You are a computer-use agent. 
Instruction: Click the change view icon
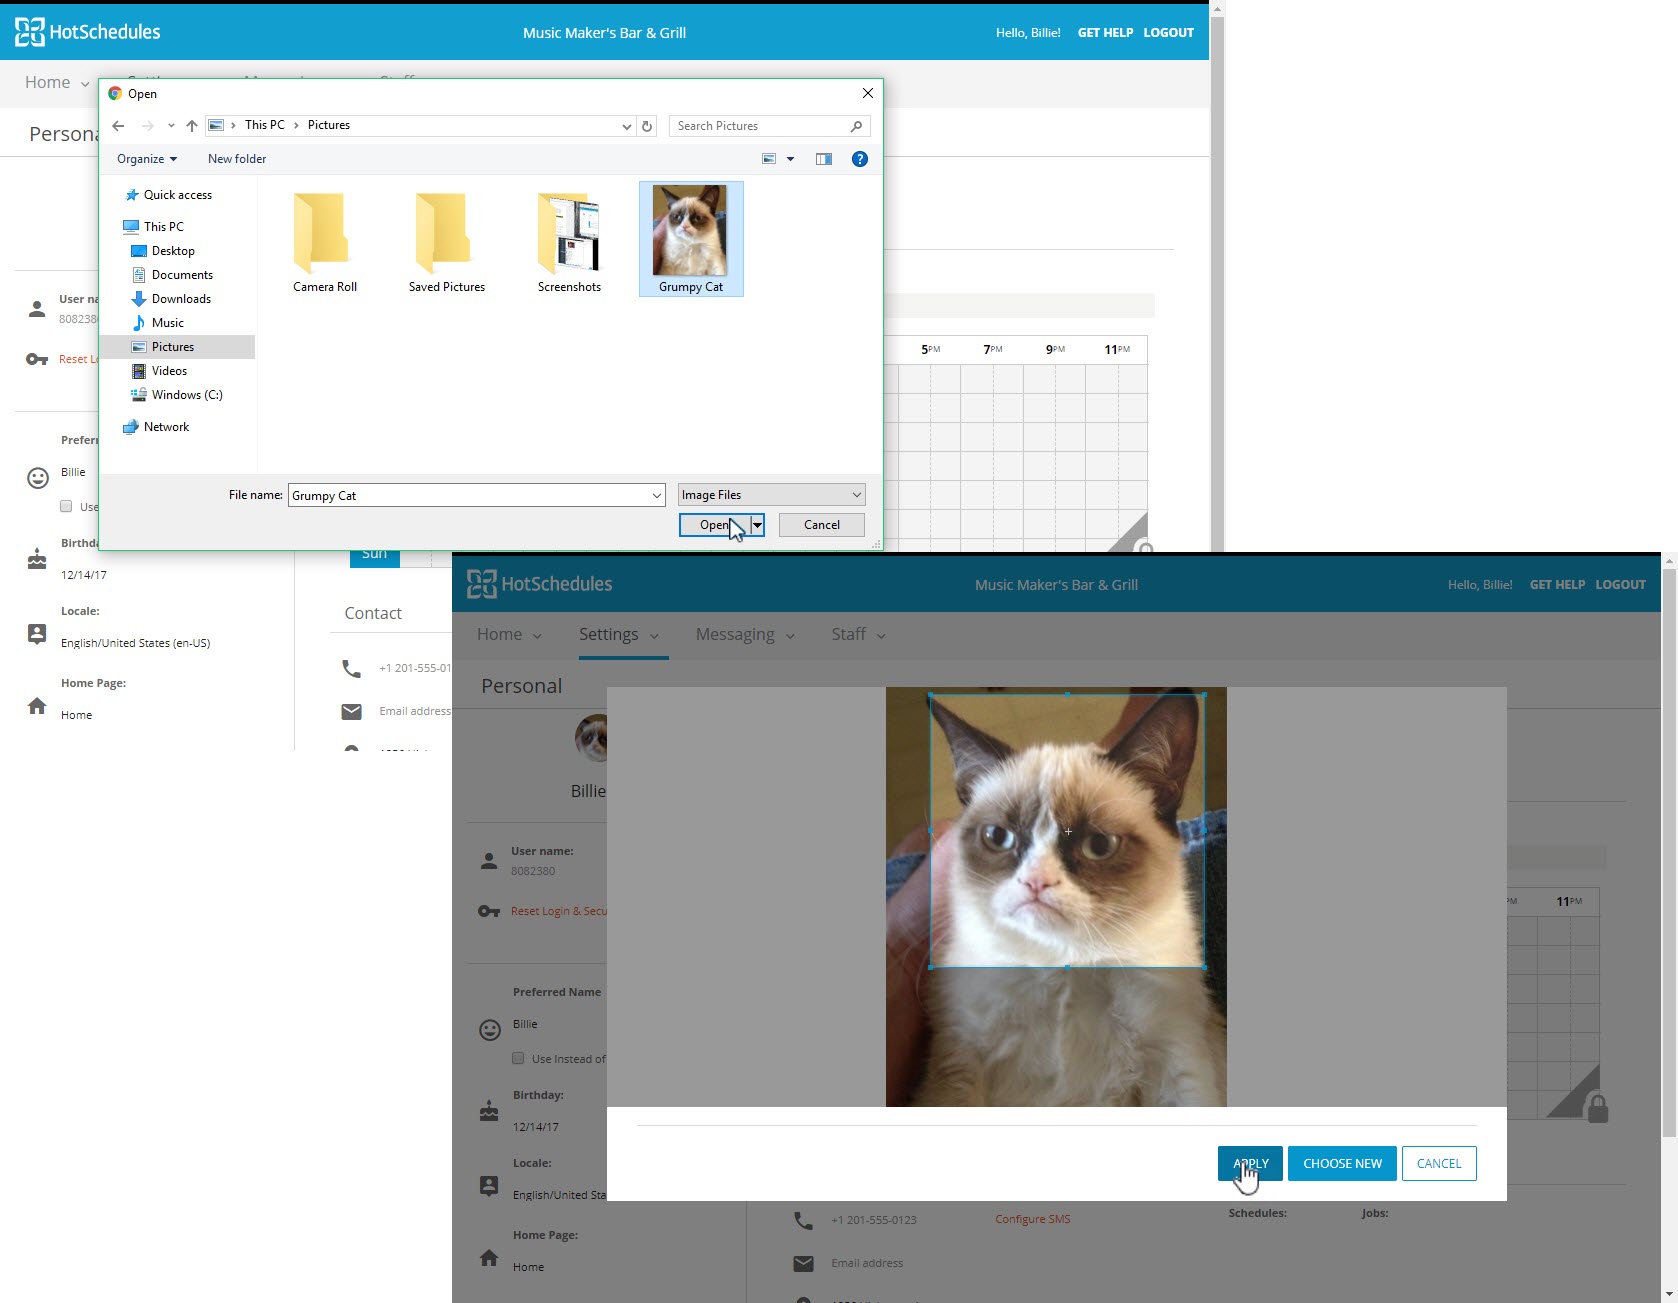[769, 159]
